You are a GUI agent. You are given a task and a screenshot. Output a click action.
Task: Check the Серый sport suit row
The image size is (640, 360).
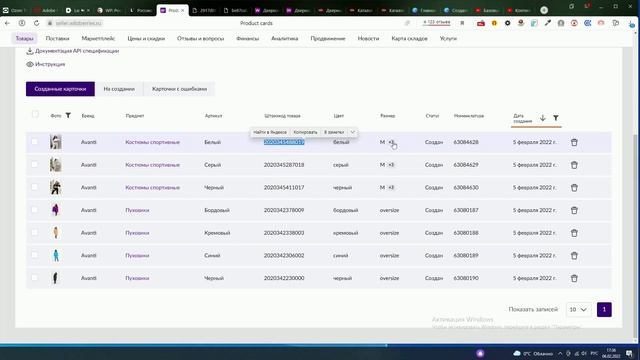34,164
